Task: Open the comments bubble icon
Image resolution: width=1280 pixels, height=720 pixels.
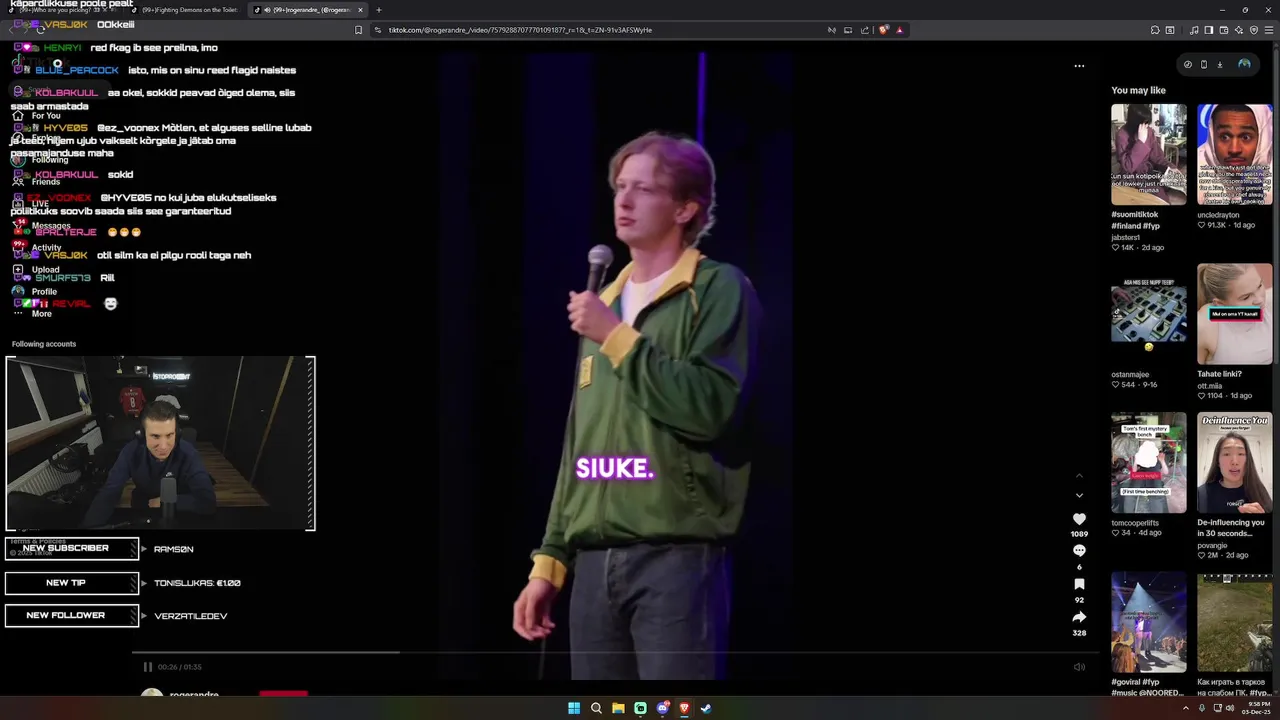Action: point(1079,551)
